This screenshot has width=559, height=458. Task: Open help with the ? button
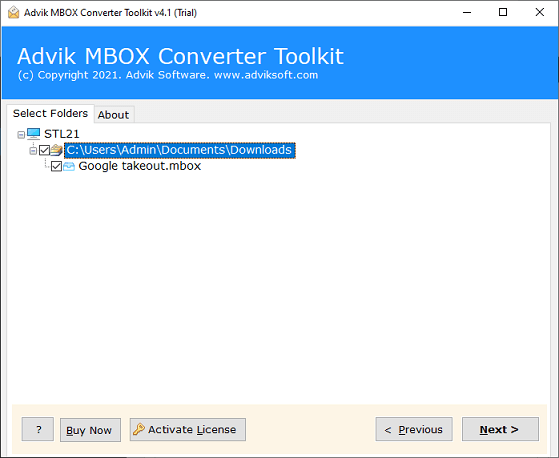click(x=38, y=429)
